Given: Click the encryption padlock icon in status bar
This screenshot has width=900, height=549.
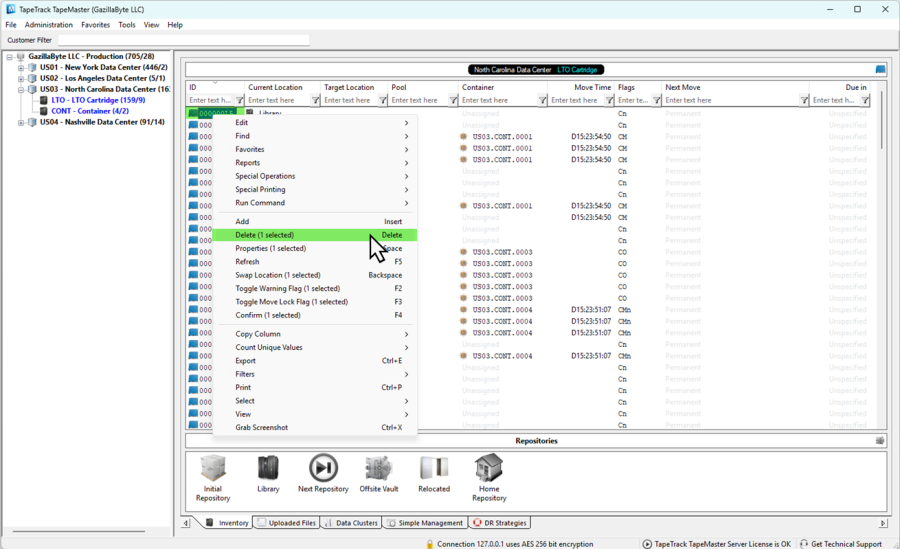Looking at the screenshot, I should (429, 544).
